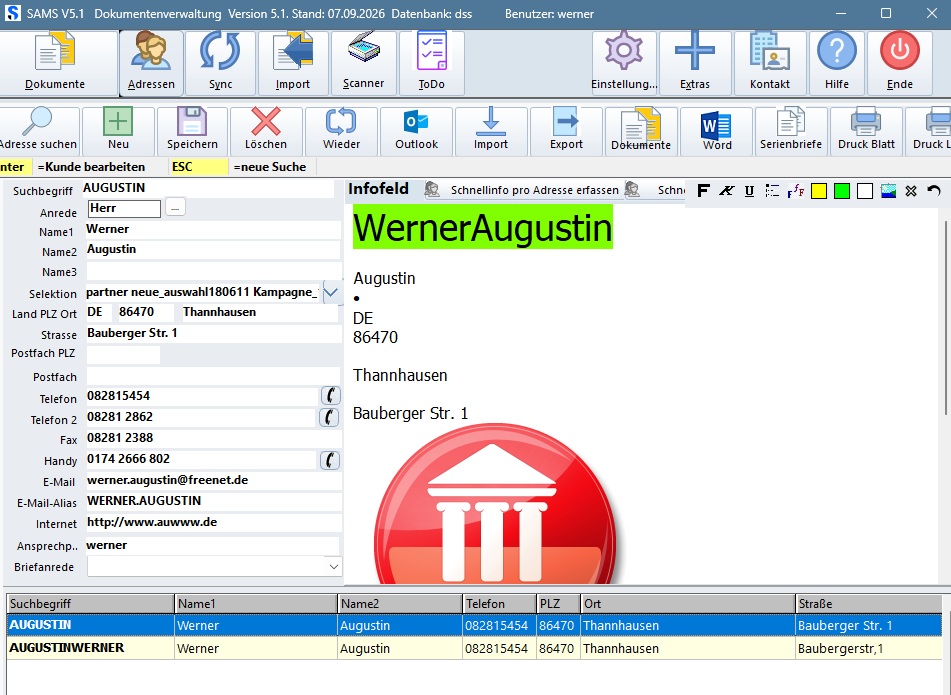The width and height of the screenshot is (951, 695).
Task: Open the ToDo list
Action: pos(431,63)
